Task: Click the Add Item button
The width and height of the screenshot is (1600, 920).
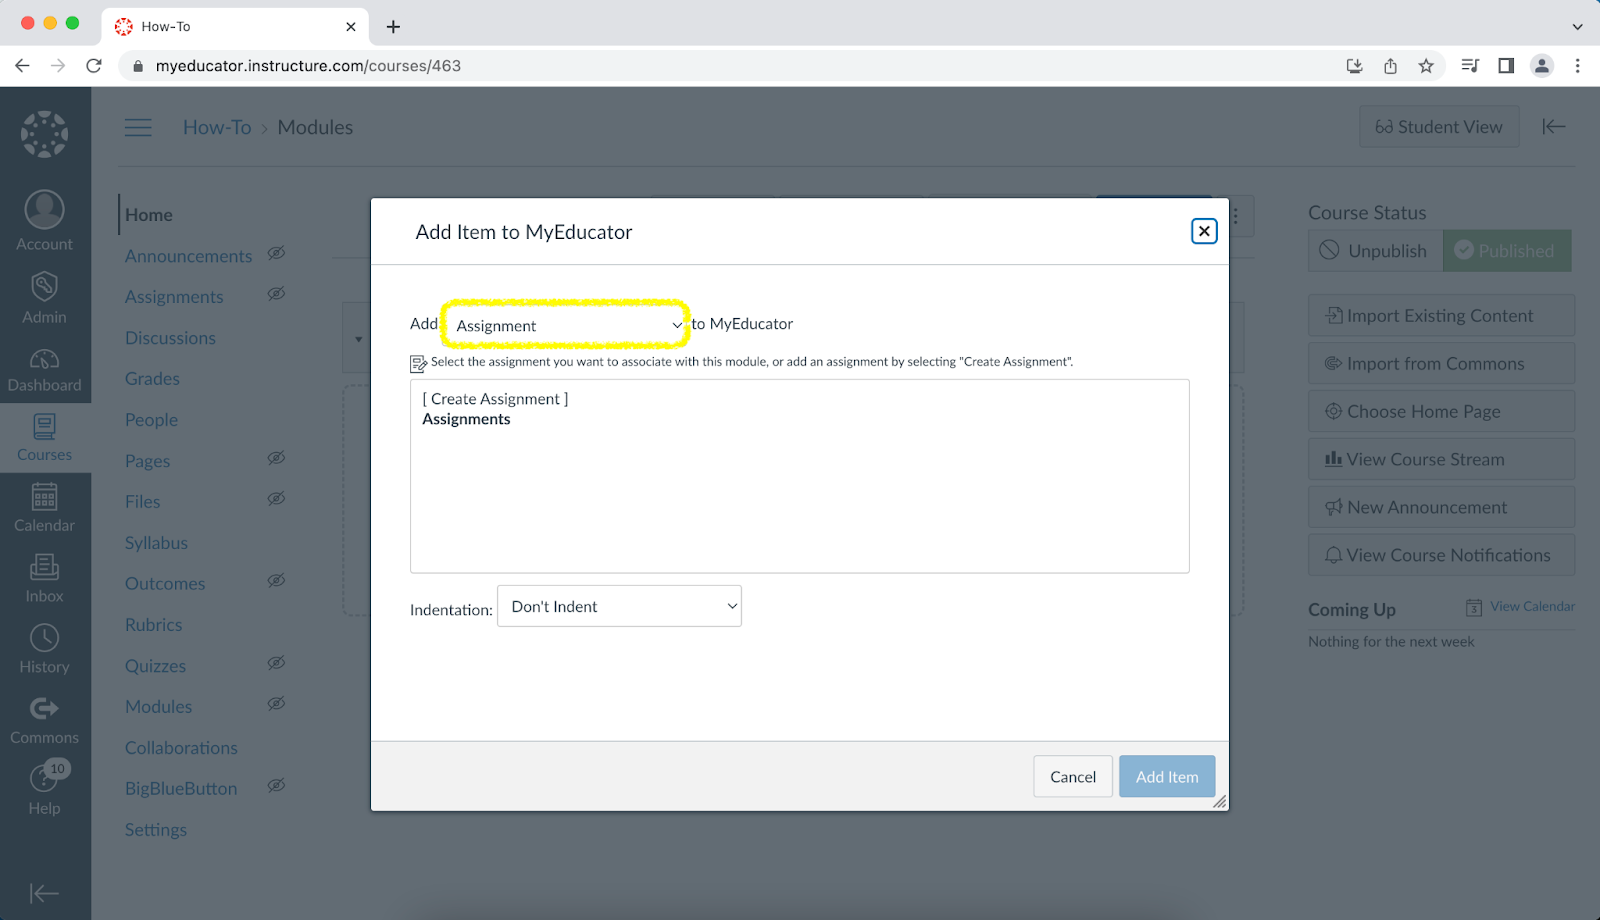Action: 1167,776
